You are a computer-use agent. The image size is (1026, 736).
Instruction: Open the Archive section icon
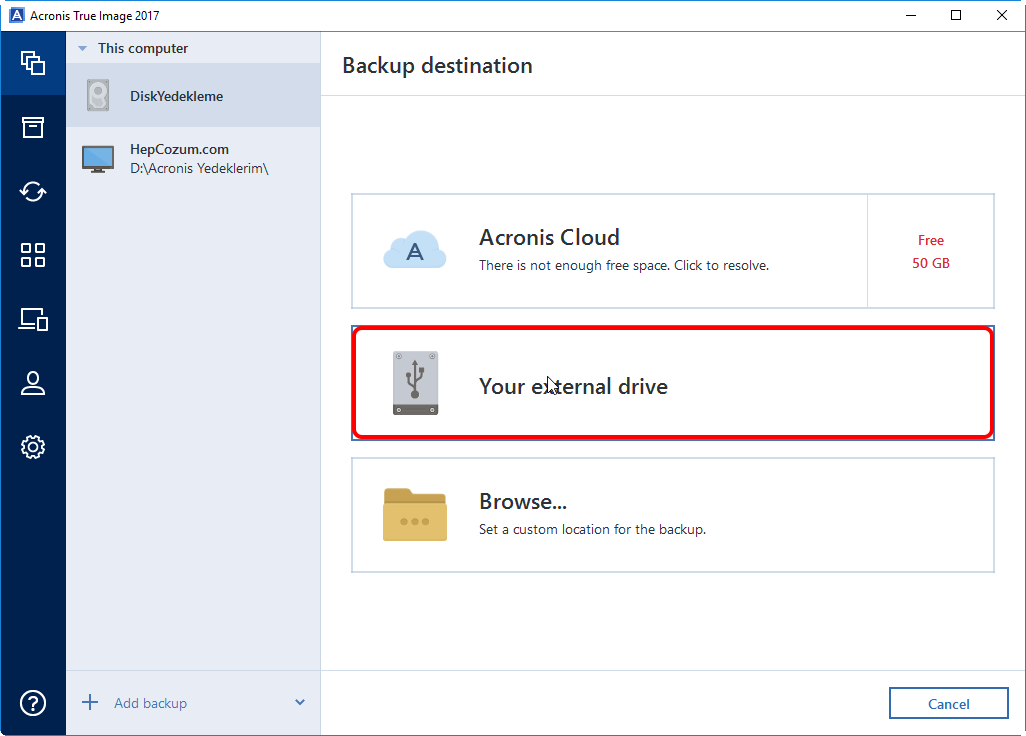(x=33, y=127)
